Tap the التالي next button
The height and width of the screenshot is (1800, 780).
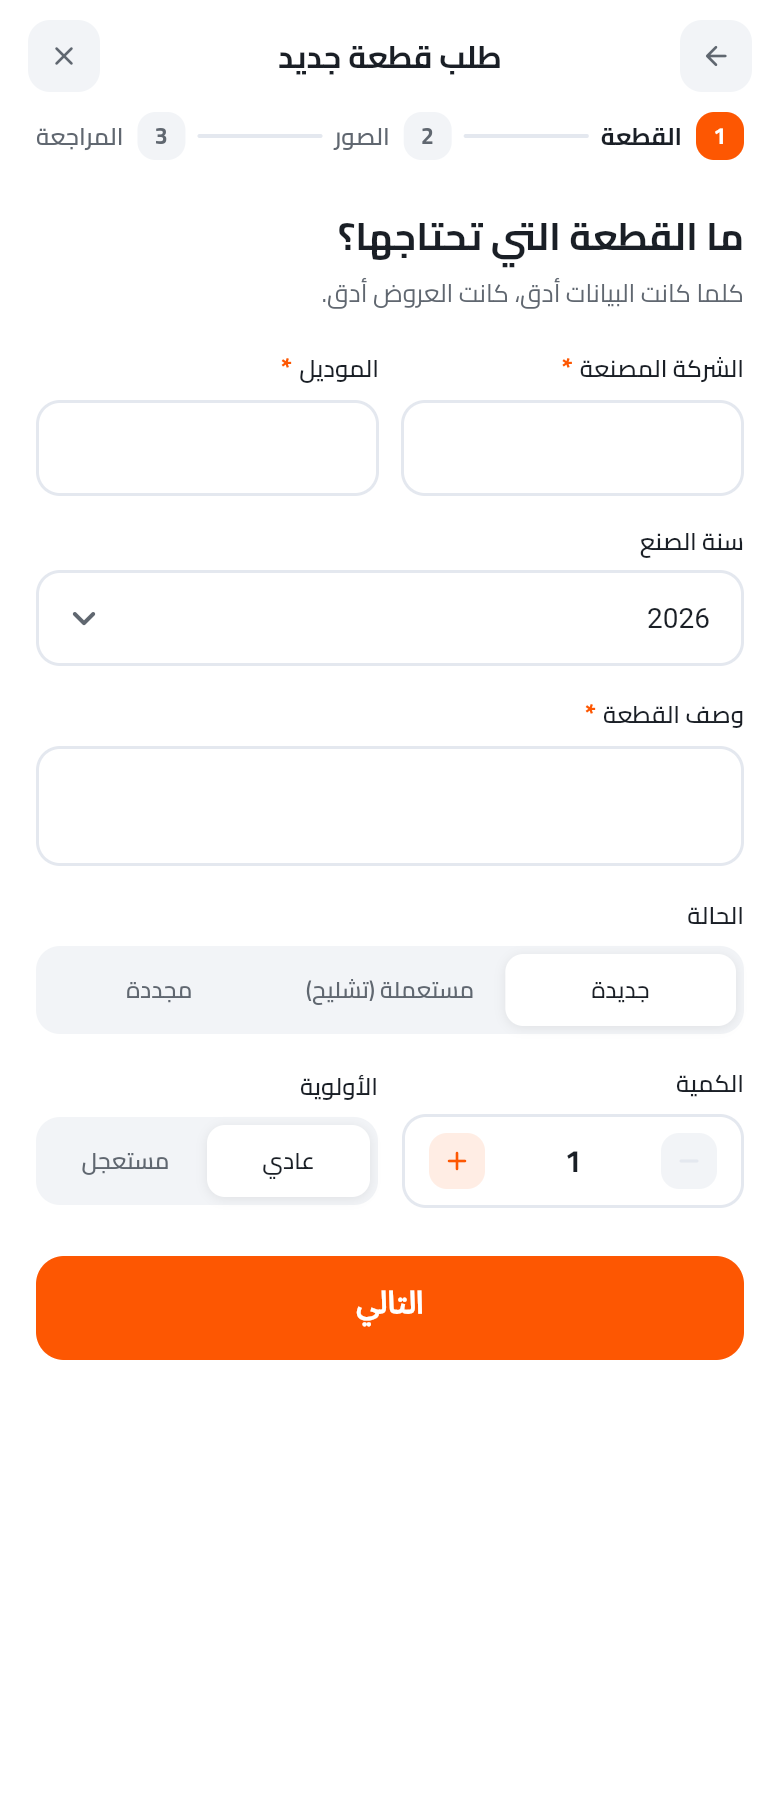(x=390, y=1308)
